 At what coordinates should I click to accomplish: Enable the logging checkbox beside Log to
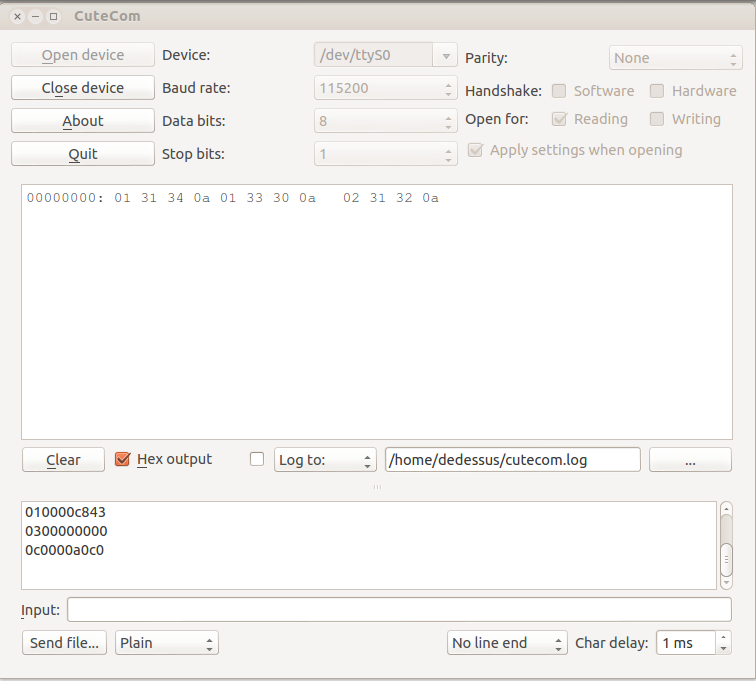click(x=257, y=459)
